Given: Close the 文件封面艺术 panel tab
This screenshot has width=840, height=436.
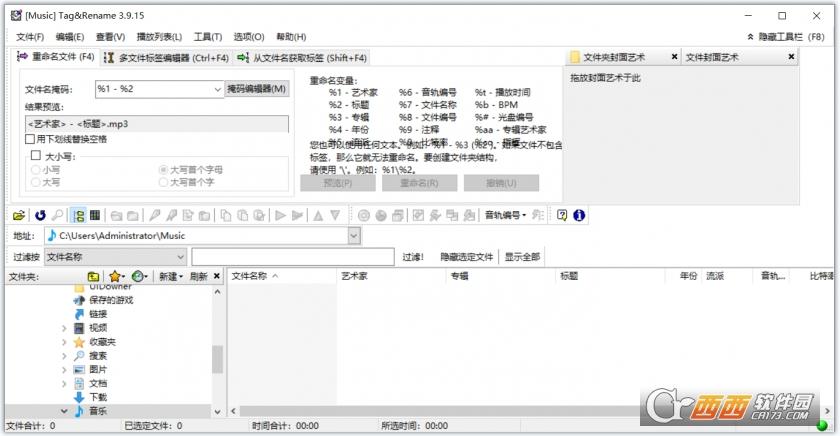Looking at the screenshot, I should [x=791, y=57].
